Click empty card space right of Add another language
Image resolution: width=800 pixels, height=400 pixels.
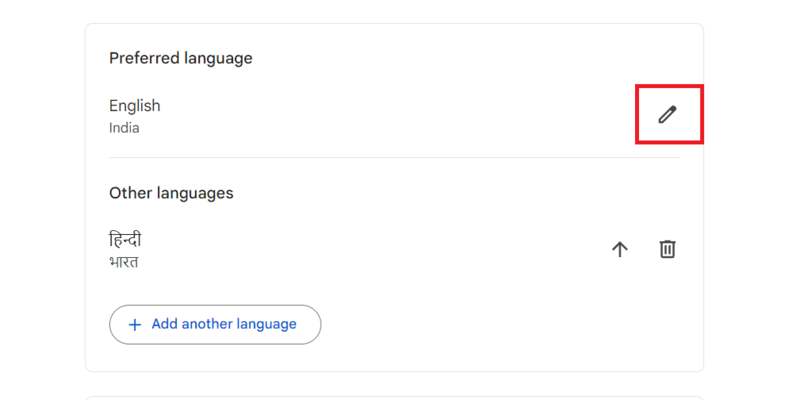[x=500, y=324]
